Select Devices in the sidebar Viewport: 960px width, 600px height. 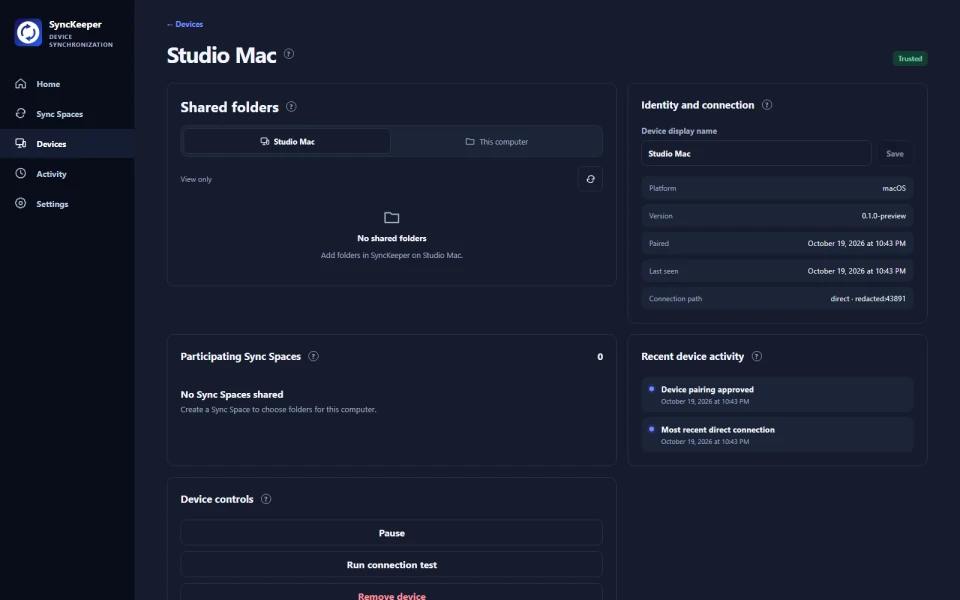pyautogui.click(x=67, y=144)
